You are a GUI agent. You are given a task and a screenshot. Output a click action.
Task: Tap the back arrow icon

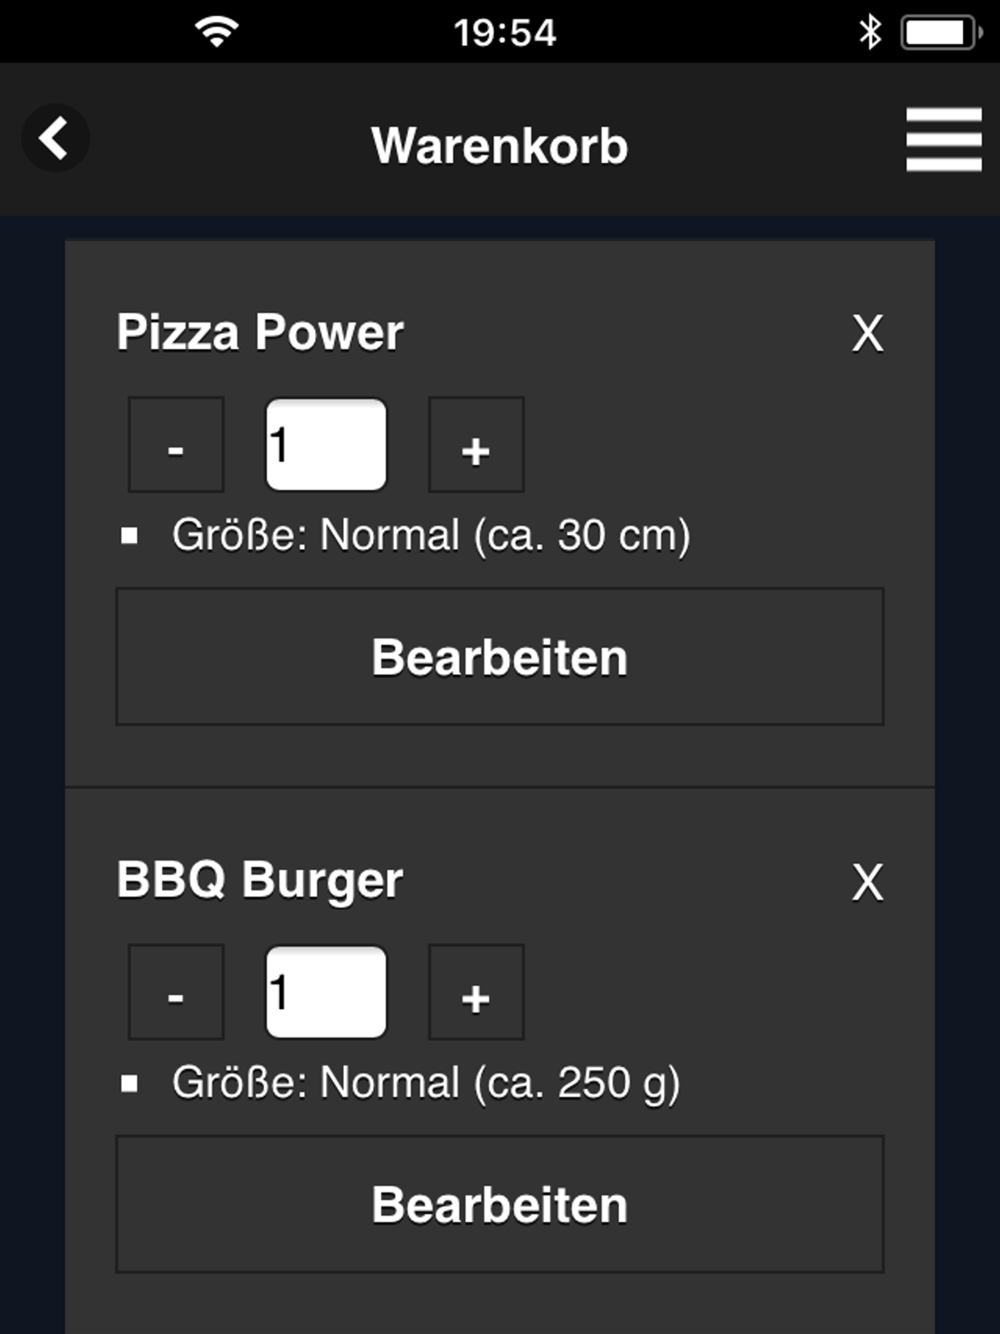pyautogui.click(x=55, y=138)
